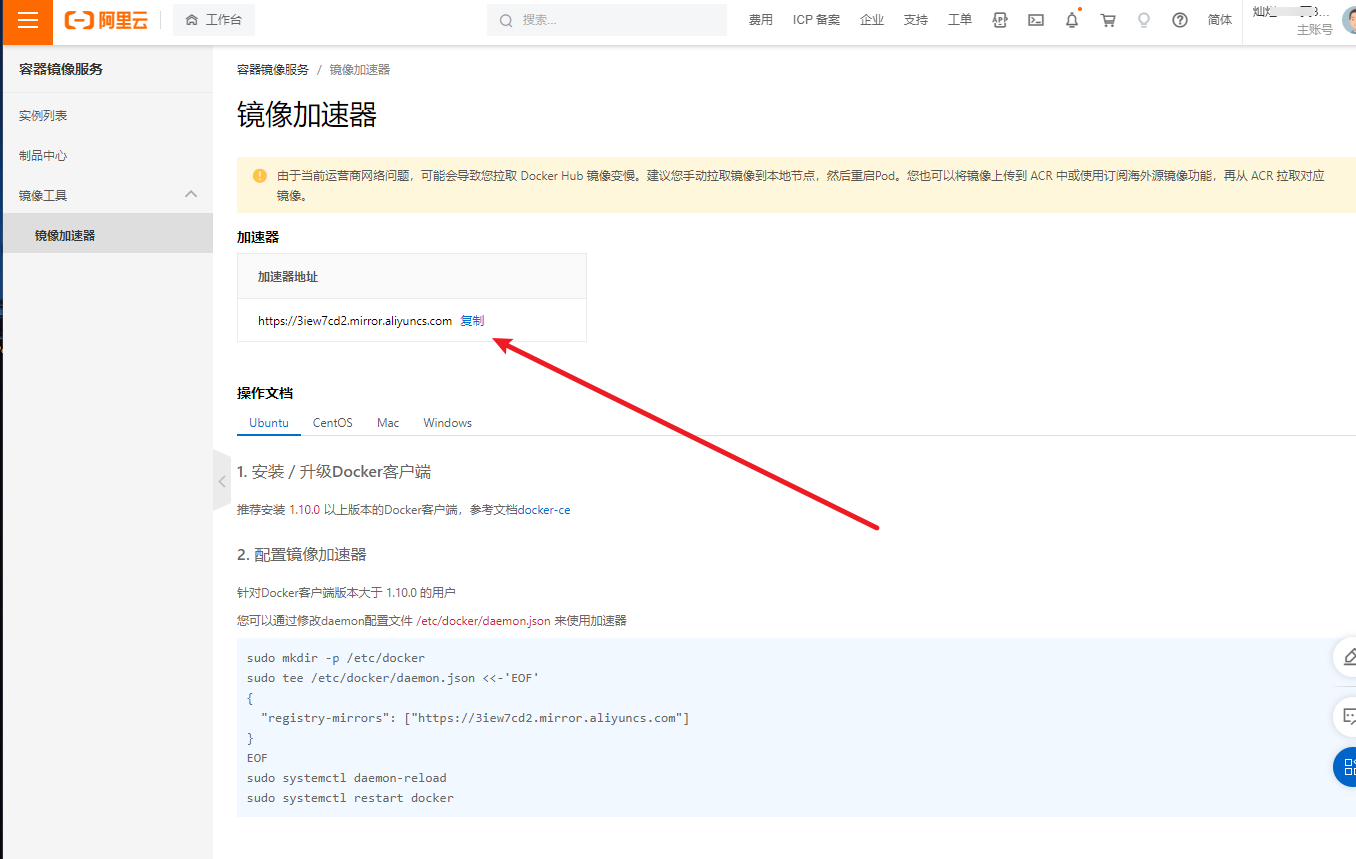Click the warning icon in the notice banner
Screen dimensions: 1356x859
pyautogui.click(x=260, y=176)
